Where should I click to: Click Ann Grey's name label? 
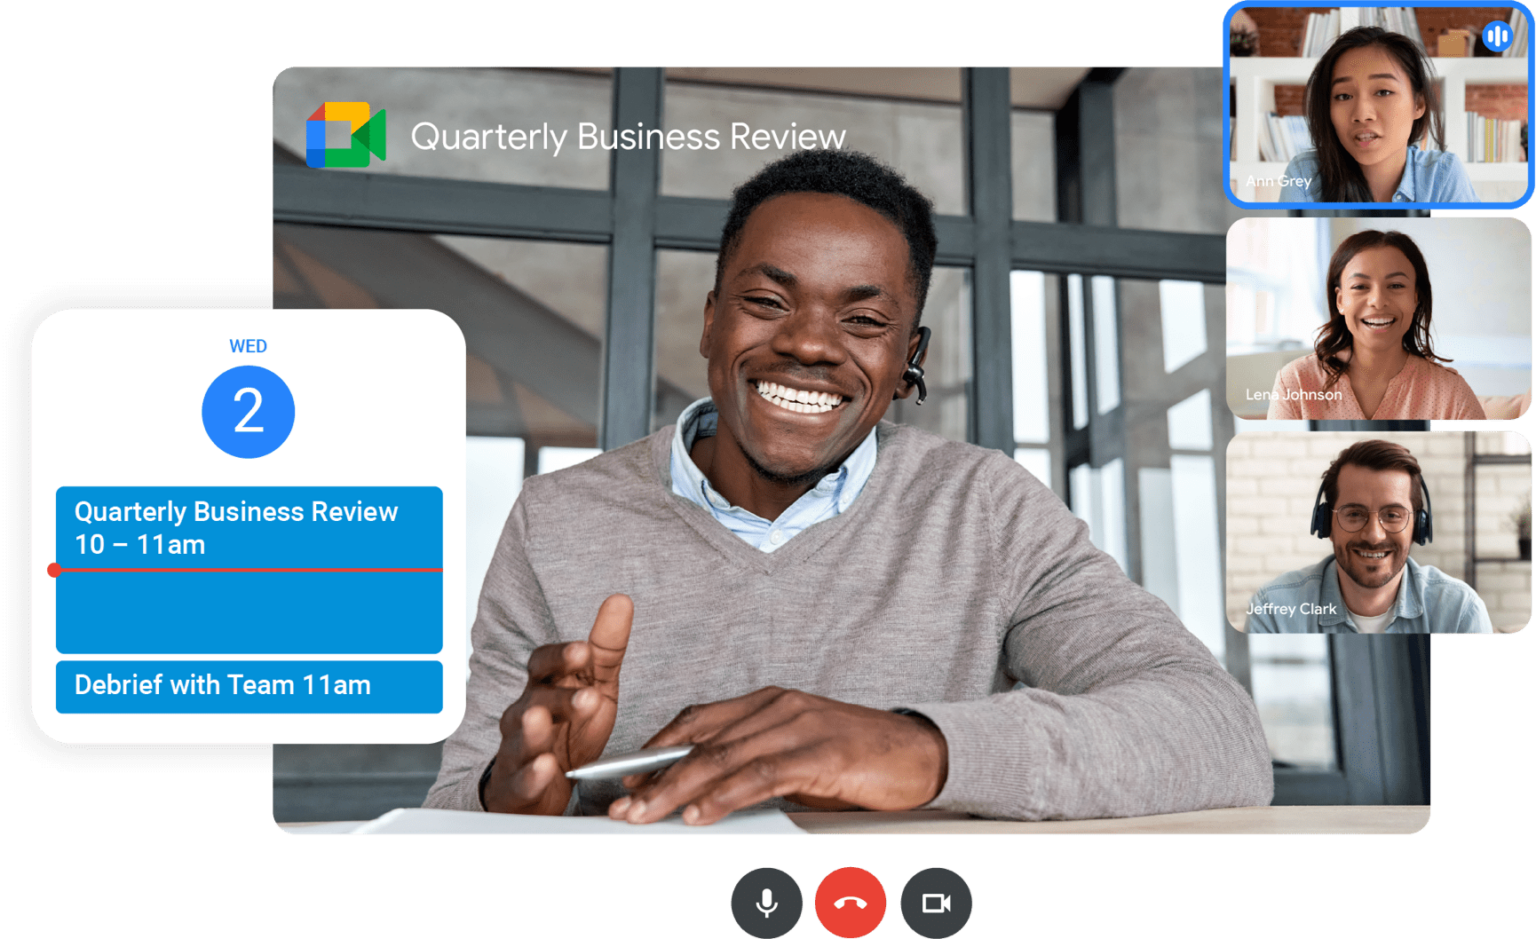coord(1277,181)
